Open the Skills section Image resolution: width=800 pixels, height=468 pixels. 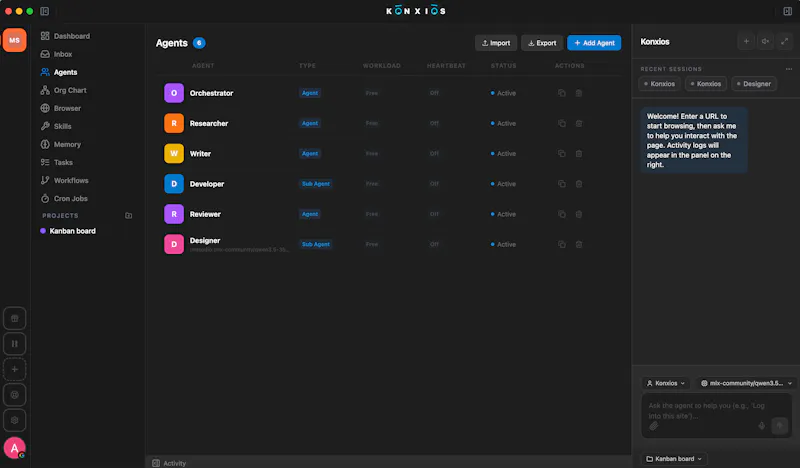point(56,127)
